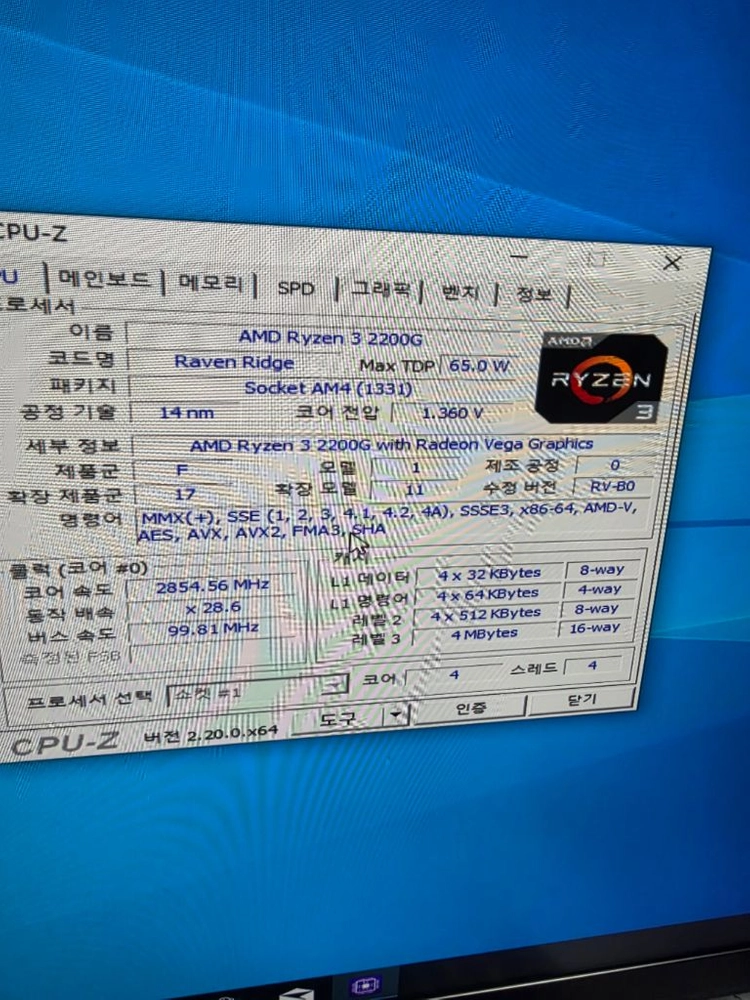Switch to the 벤치 tab

459,293
